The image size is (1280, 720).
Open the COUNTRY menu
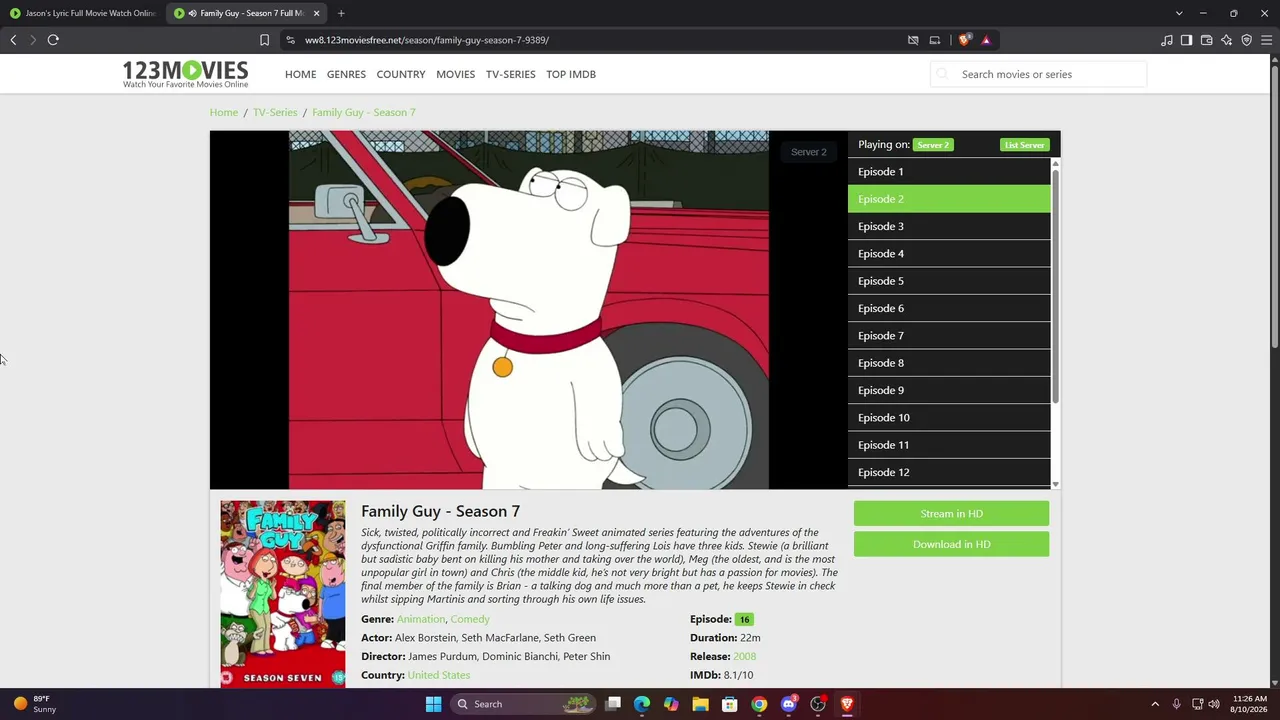401,74
